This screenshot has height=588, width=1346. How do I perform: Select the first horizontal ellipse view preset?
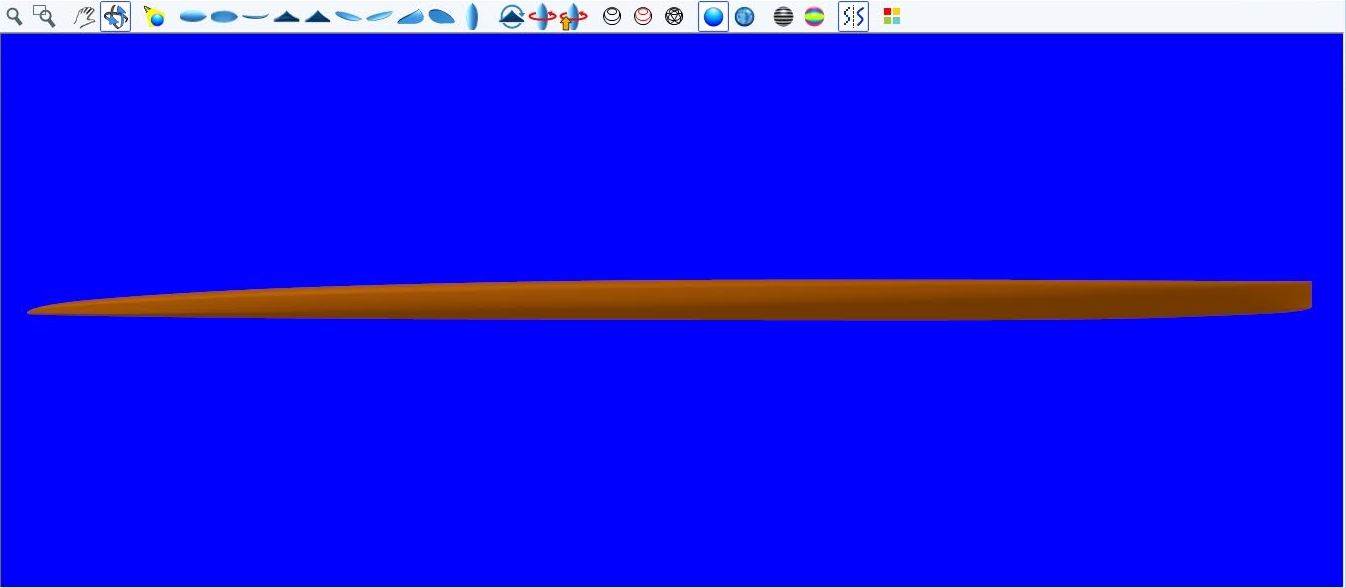click(193, 16)
